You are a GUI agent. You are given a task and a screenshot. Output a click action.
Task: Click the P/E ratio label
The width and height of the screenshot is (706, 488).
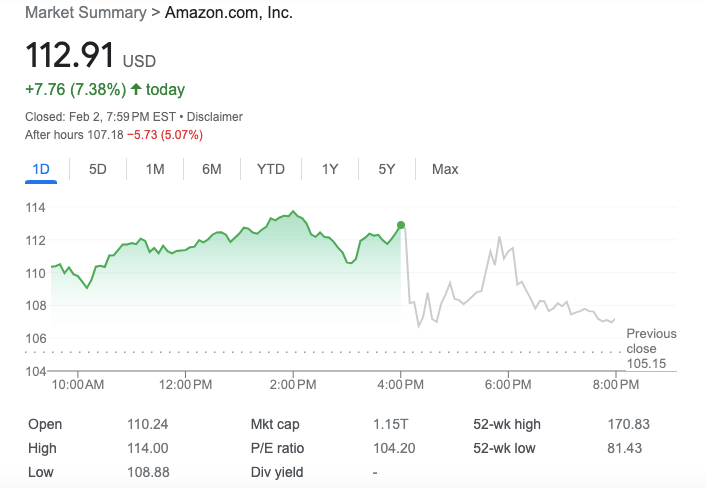[x=277, y=448]
